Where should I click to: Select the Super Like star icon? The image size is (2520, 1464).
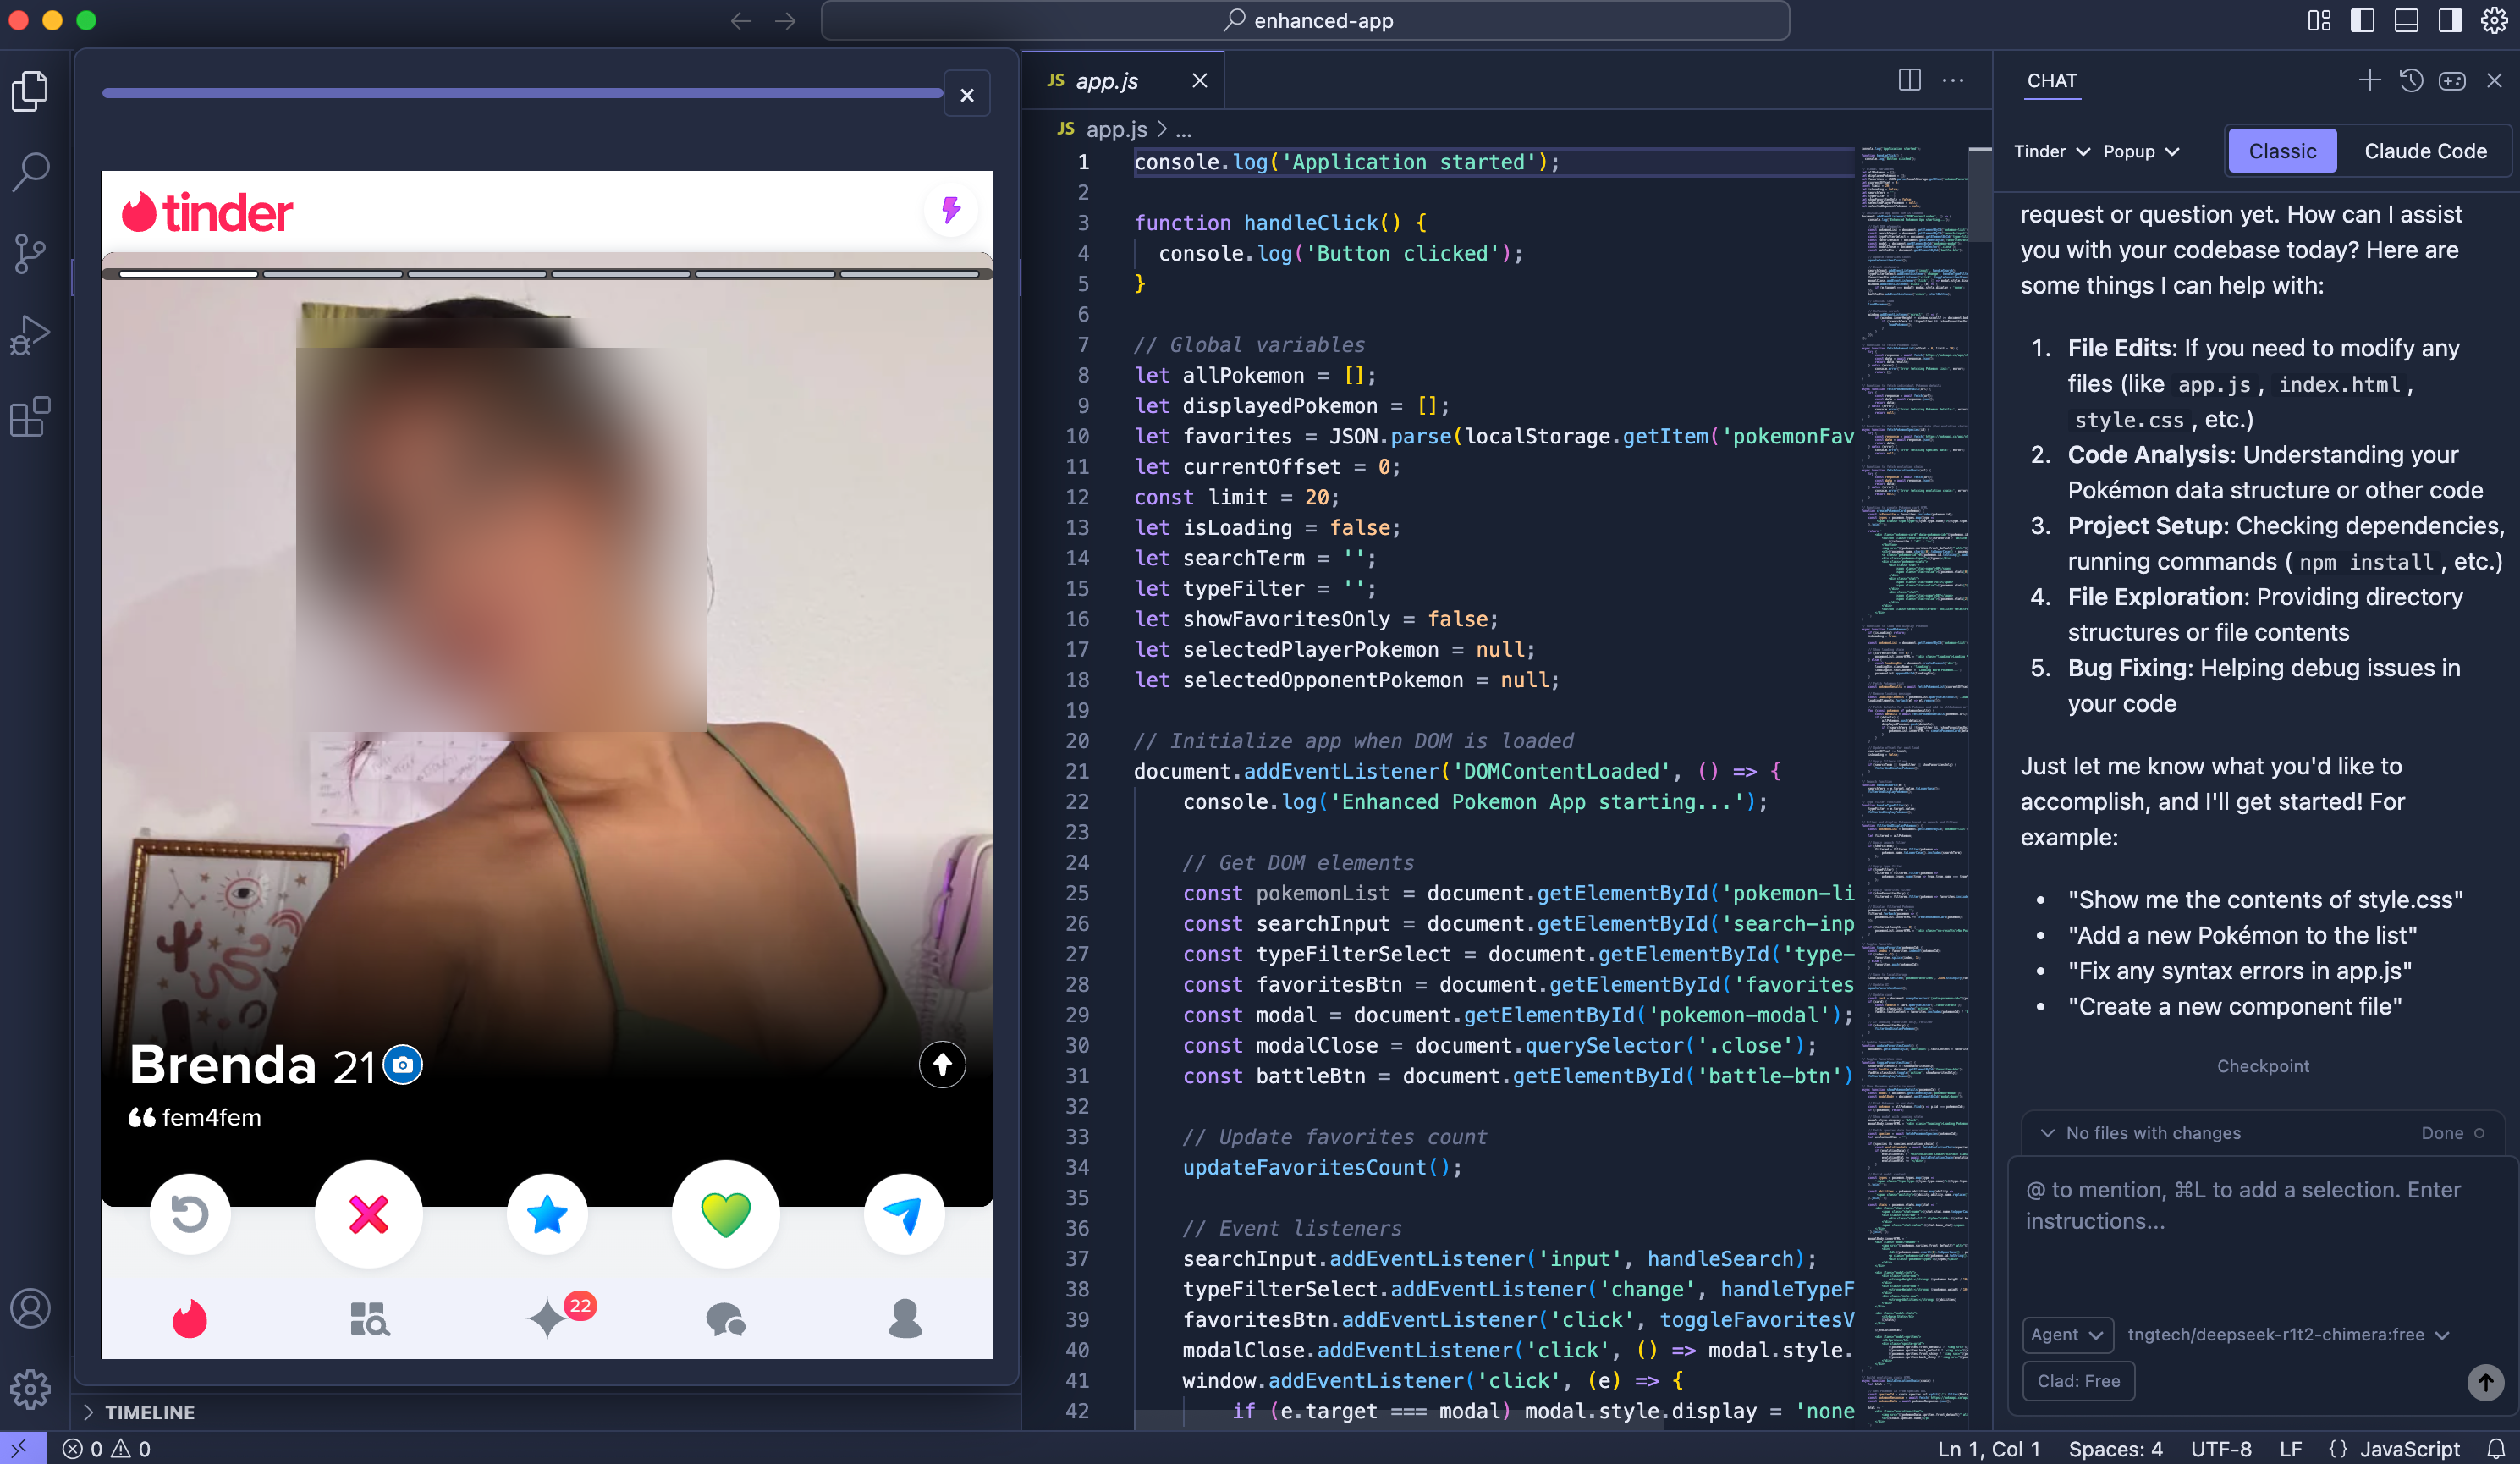pos(547,1213)
